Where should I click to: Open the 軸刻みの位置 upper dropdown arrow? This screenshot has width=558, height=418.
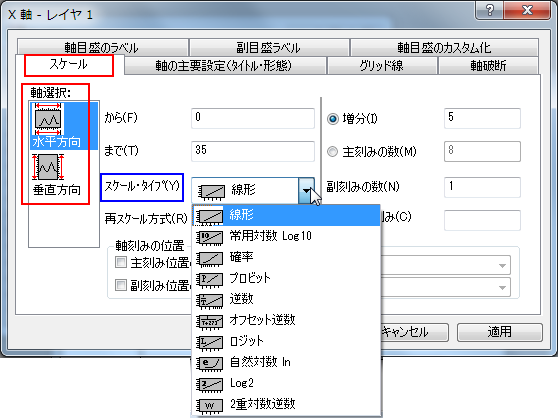coord(502,265)
